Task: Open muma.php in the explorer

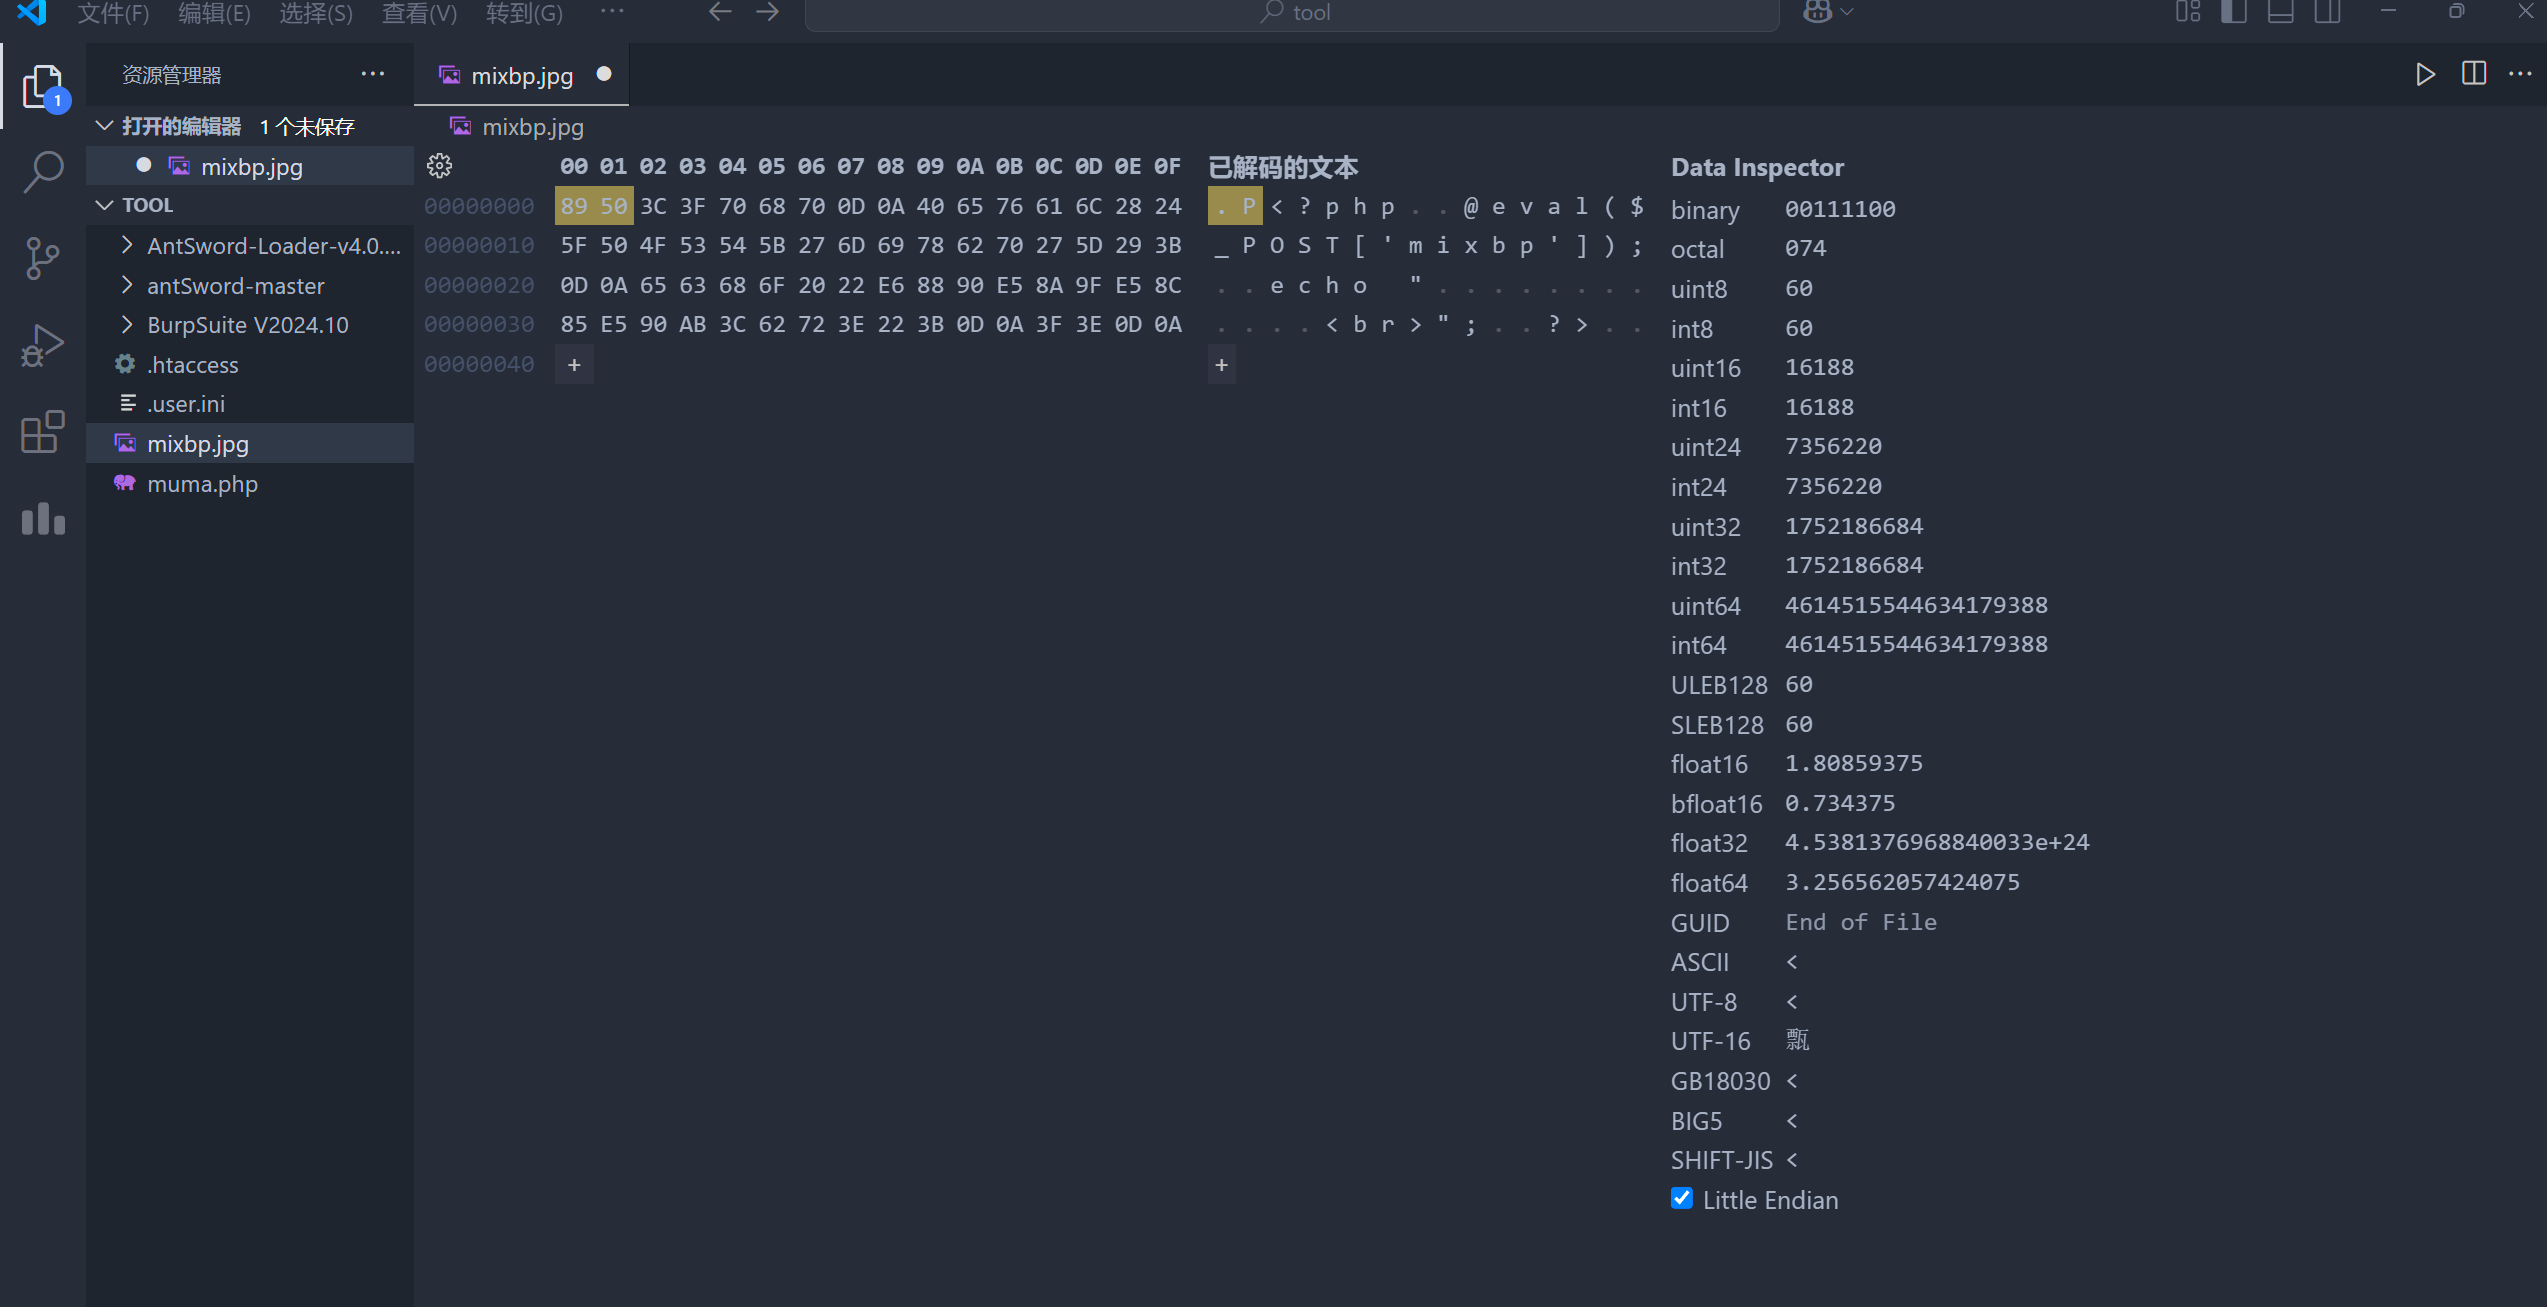Action: 202,484
